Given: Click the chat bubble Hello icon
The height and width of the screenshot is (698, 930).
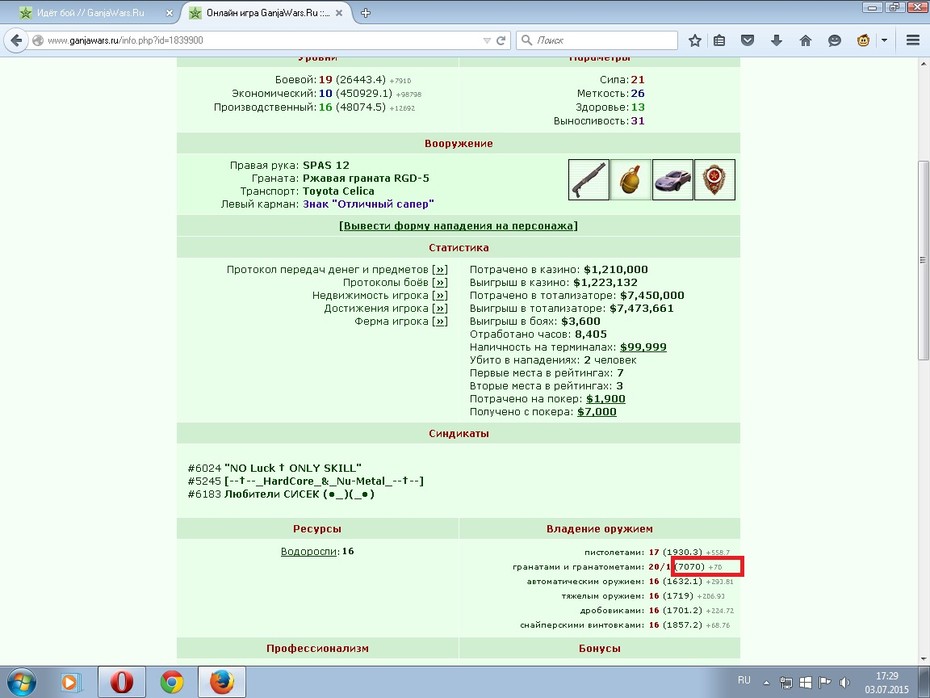Looking at the screenshot, I should pyautogui.click(x=835, y=40).
